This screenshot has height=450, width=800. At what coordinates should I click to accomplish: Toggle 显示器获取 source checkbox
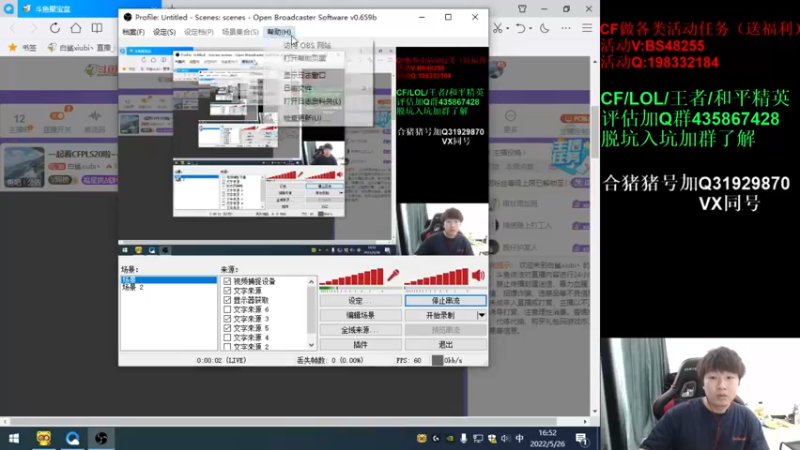[x=227, y=300]
